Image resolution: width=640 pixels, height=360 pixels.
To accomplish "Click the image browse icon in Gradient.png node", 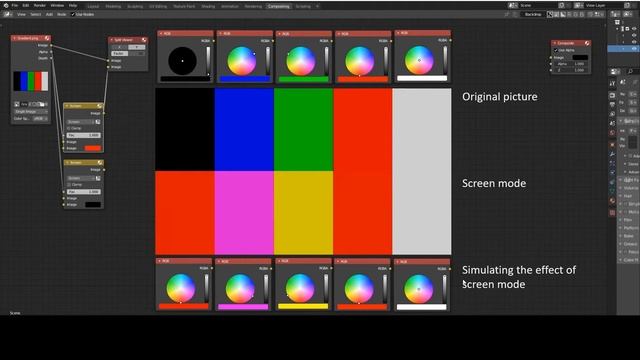I will (x=17, y=104).
